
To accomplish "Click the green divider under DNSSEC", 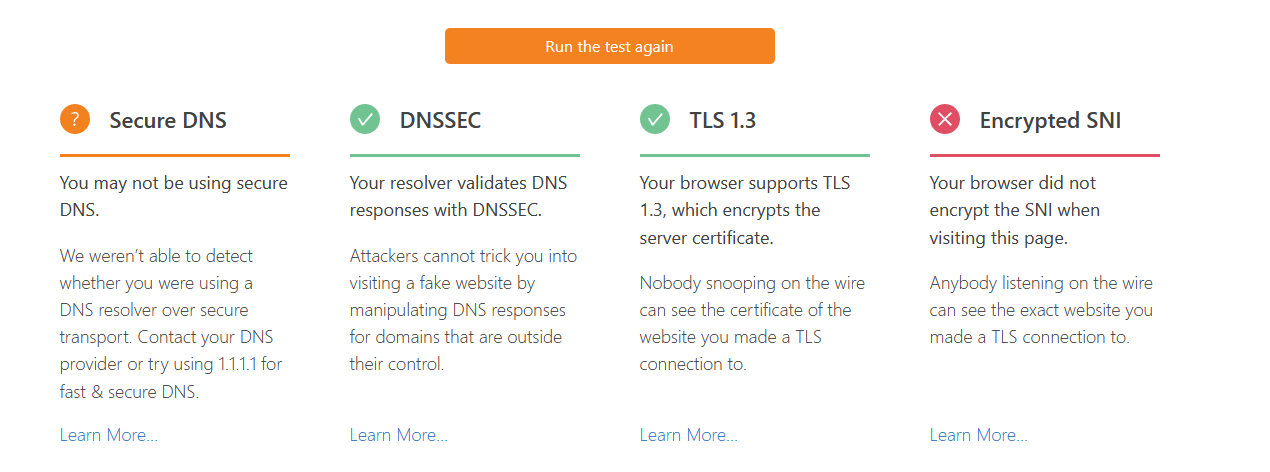I will tap(465, 155).
